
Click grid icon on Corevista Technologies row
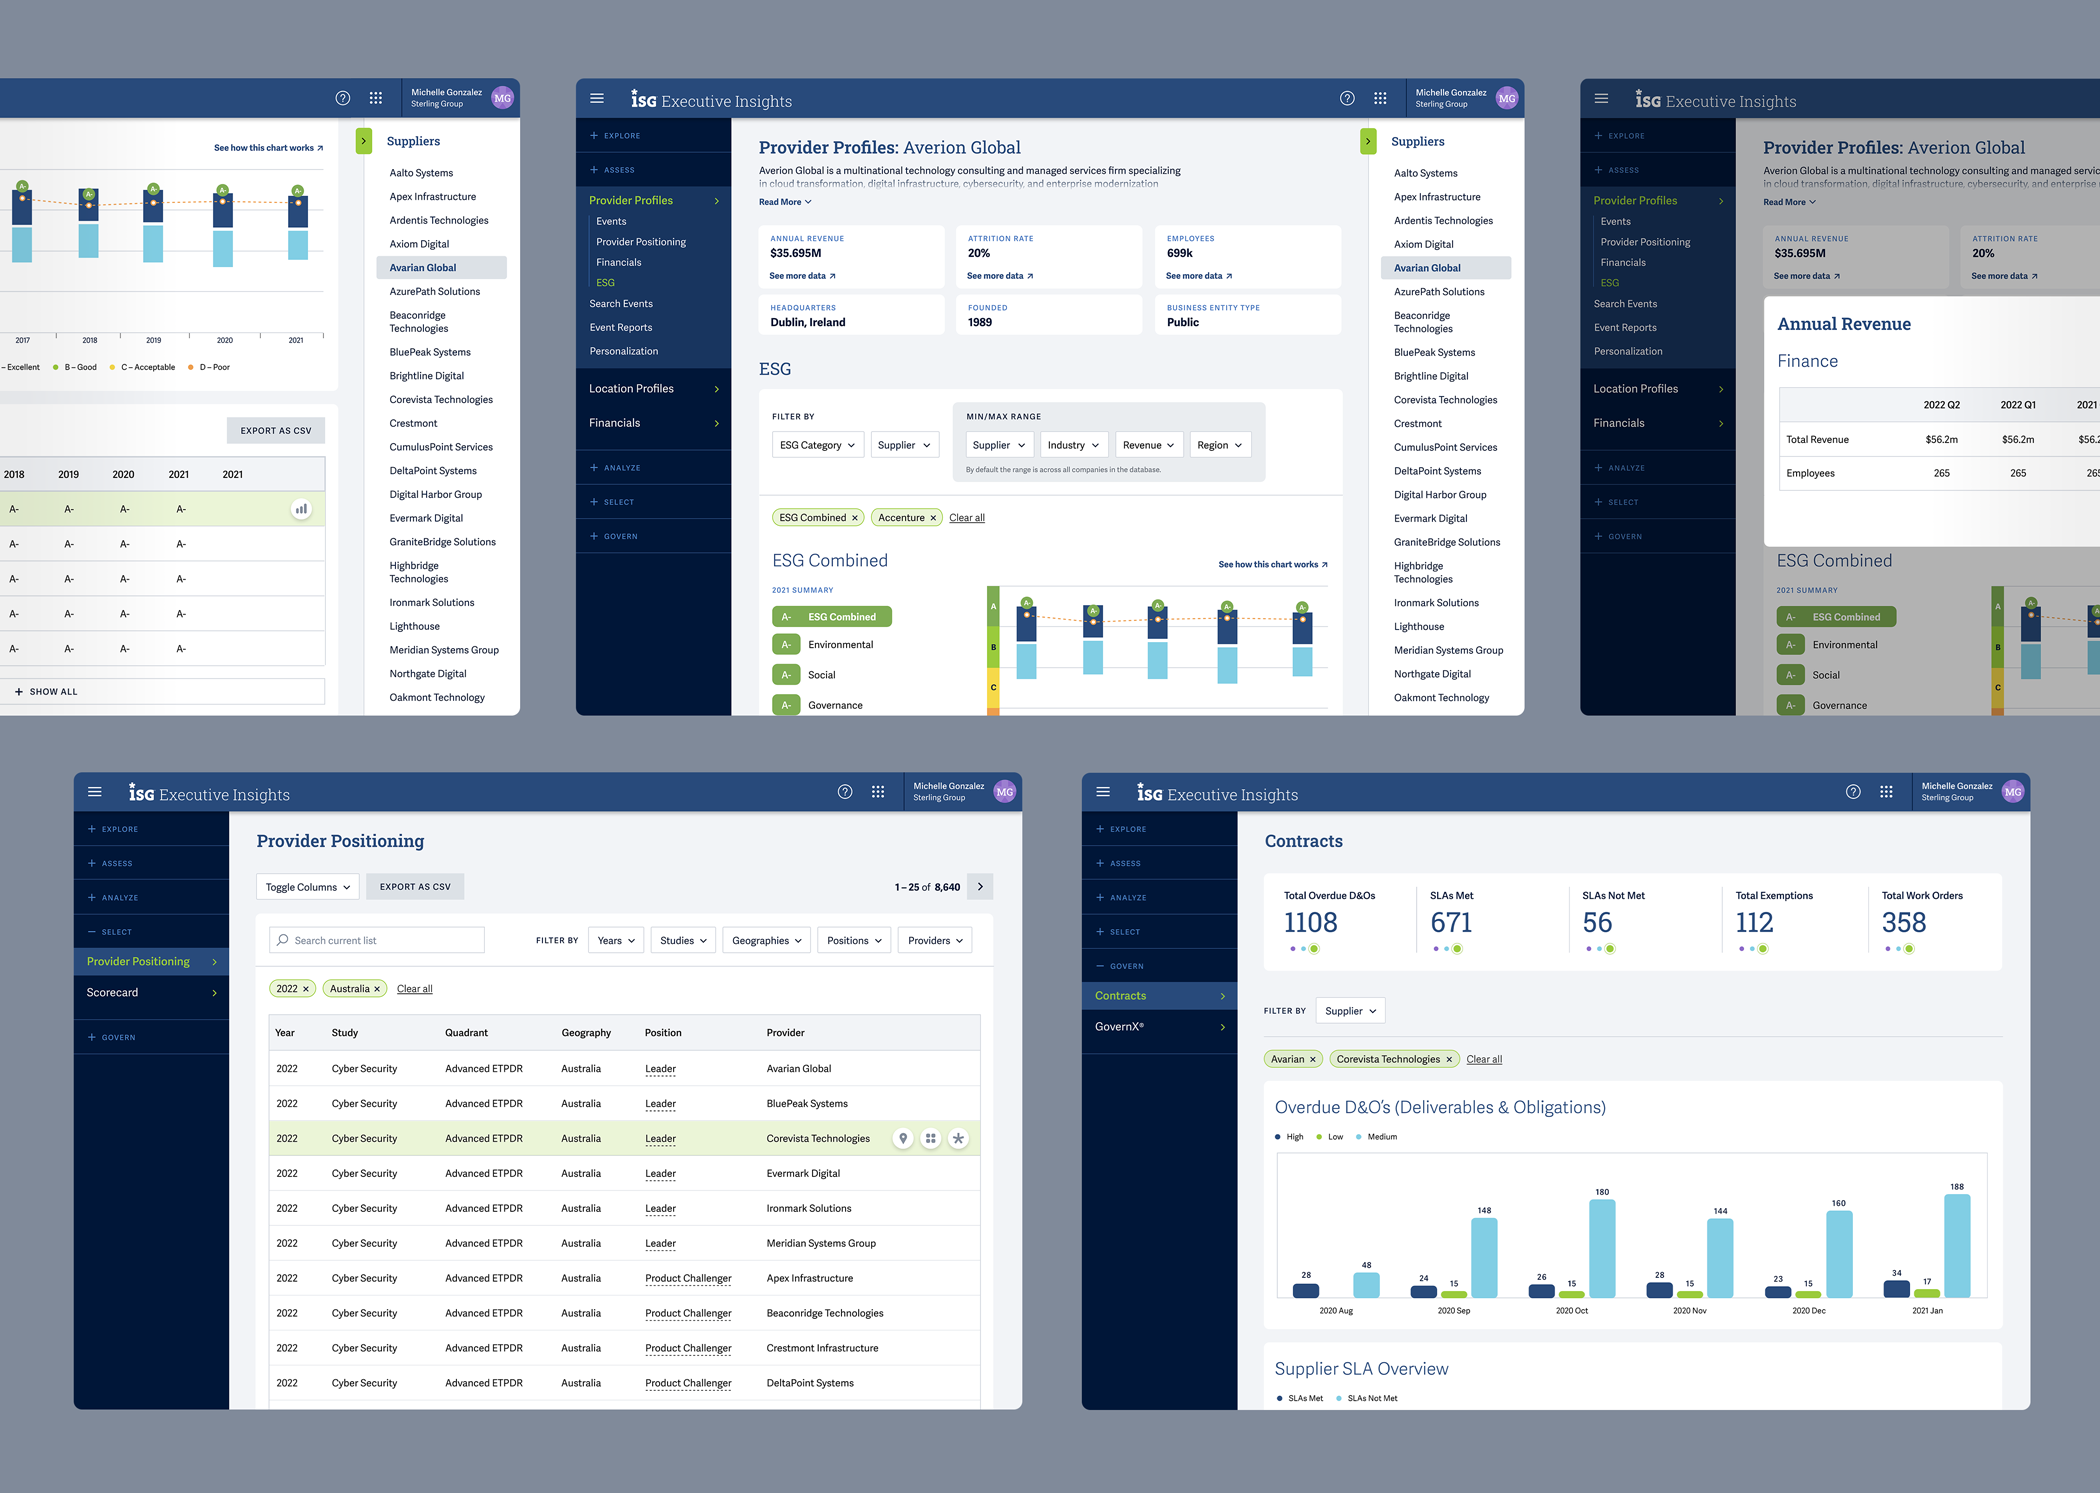(931, 1138)
